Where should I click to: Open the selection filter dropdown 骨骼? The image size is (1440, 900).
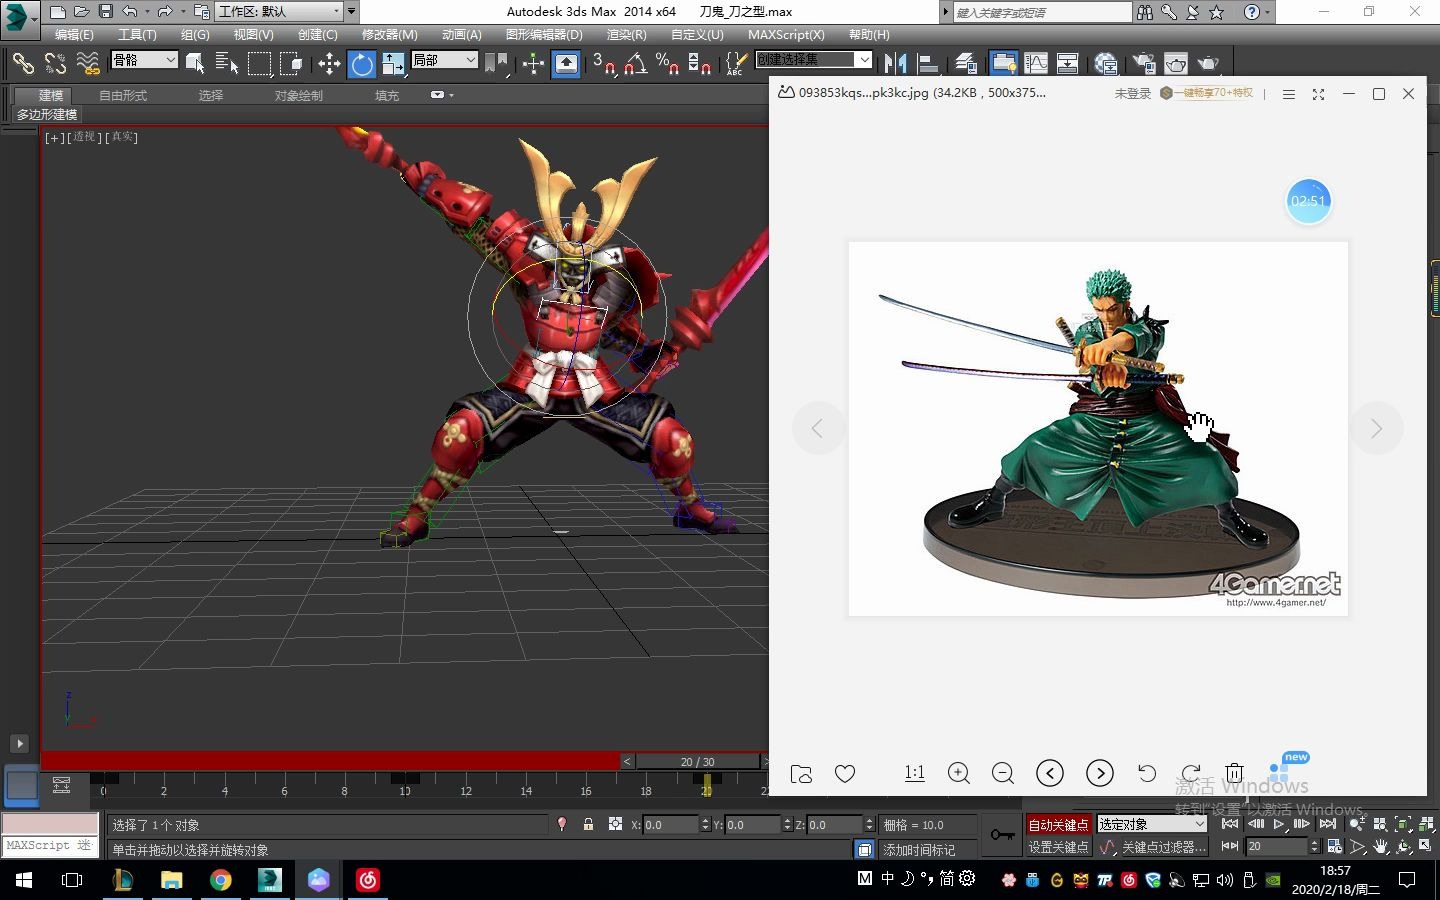click(x=144, y=60)
